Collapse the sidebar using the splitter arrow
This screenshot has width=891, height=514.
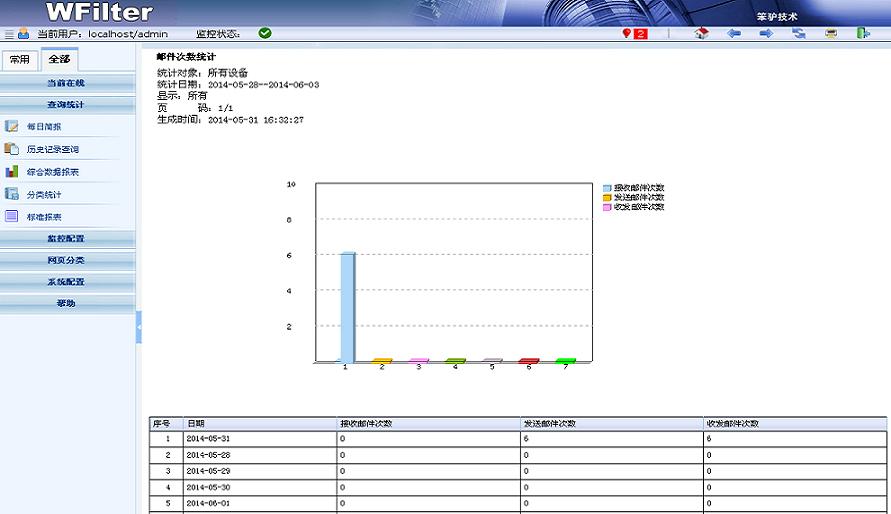139,327
